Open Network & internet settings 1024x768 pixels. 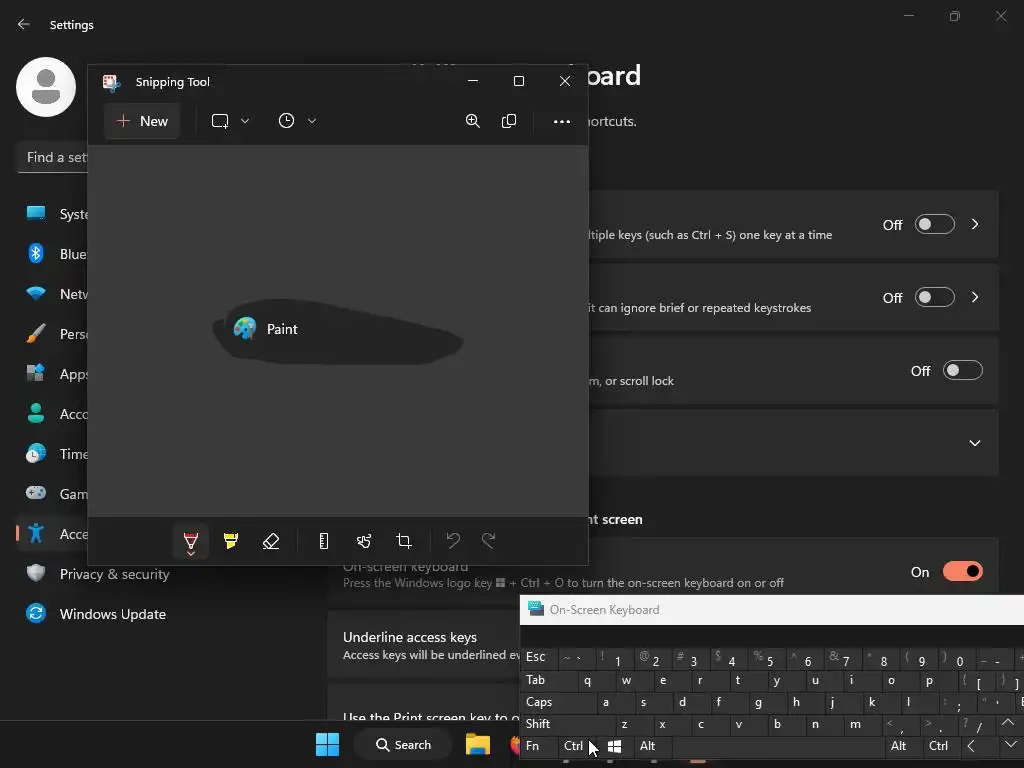(56, 293)
